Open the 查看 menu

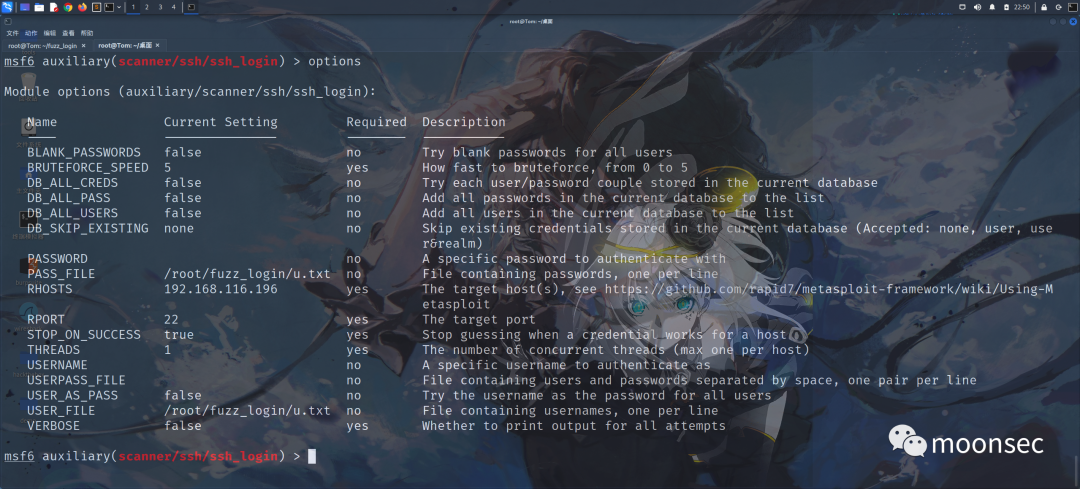pyautogui.click(x=68, y=33)
